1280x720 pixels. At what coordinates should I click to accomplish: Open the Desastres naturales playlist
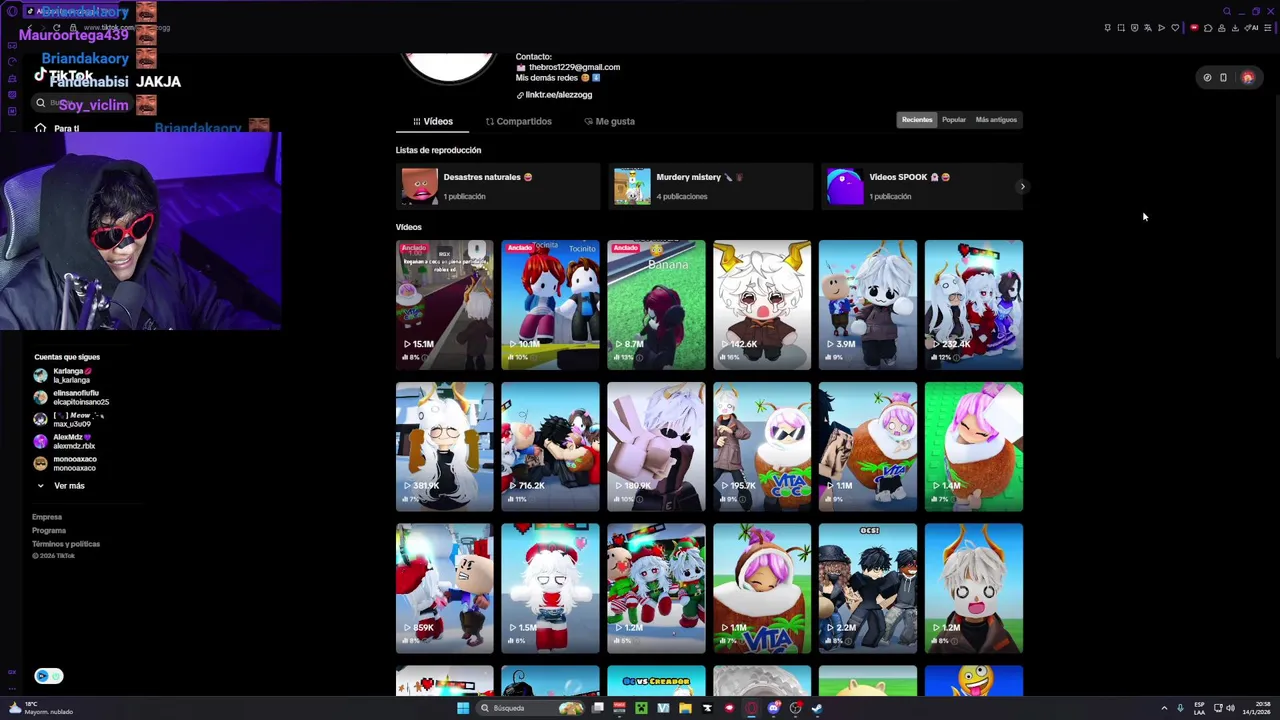(498, 186)
